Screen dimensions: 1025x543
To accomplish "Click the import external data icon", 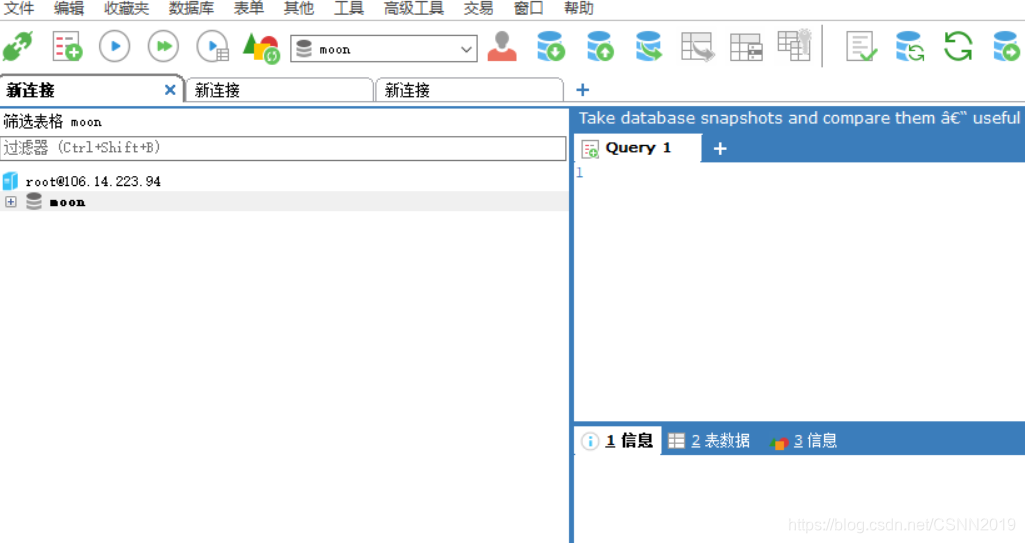I will pos(550,46).
